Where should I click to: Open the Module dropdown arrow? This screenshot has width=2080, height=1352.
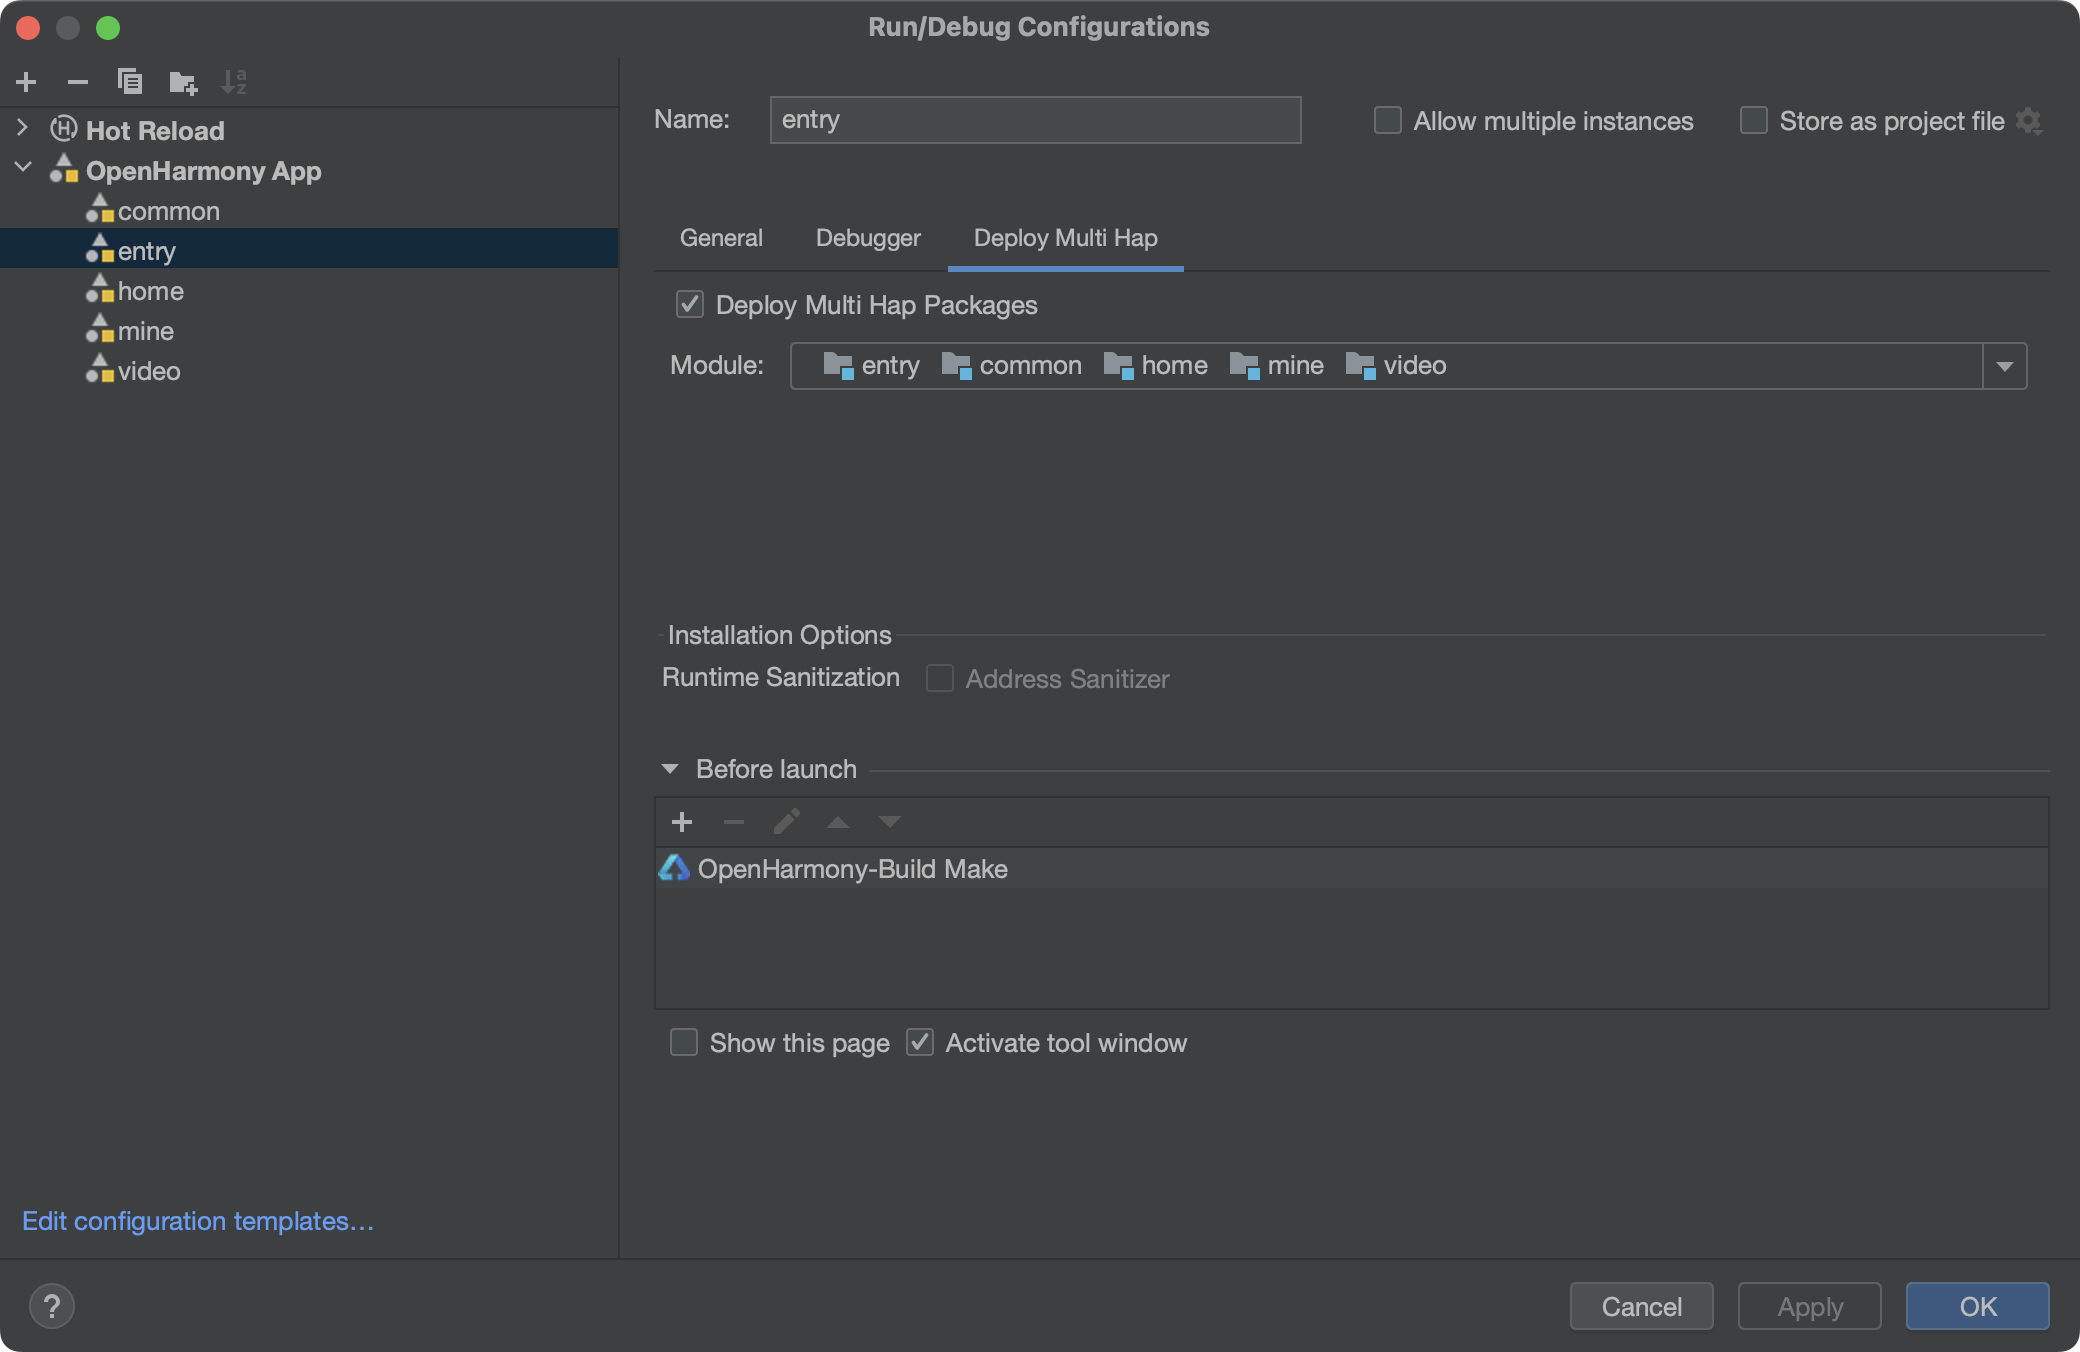click(2004, 366)
